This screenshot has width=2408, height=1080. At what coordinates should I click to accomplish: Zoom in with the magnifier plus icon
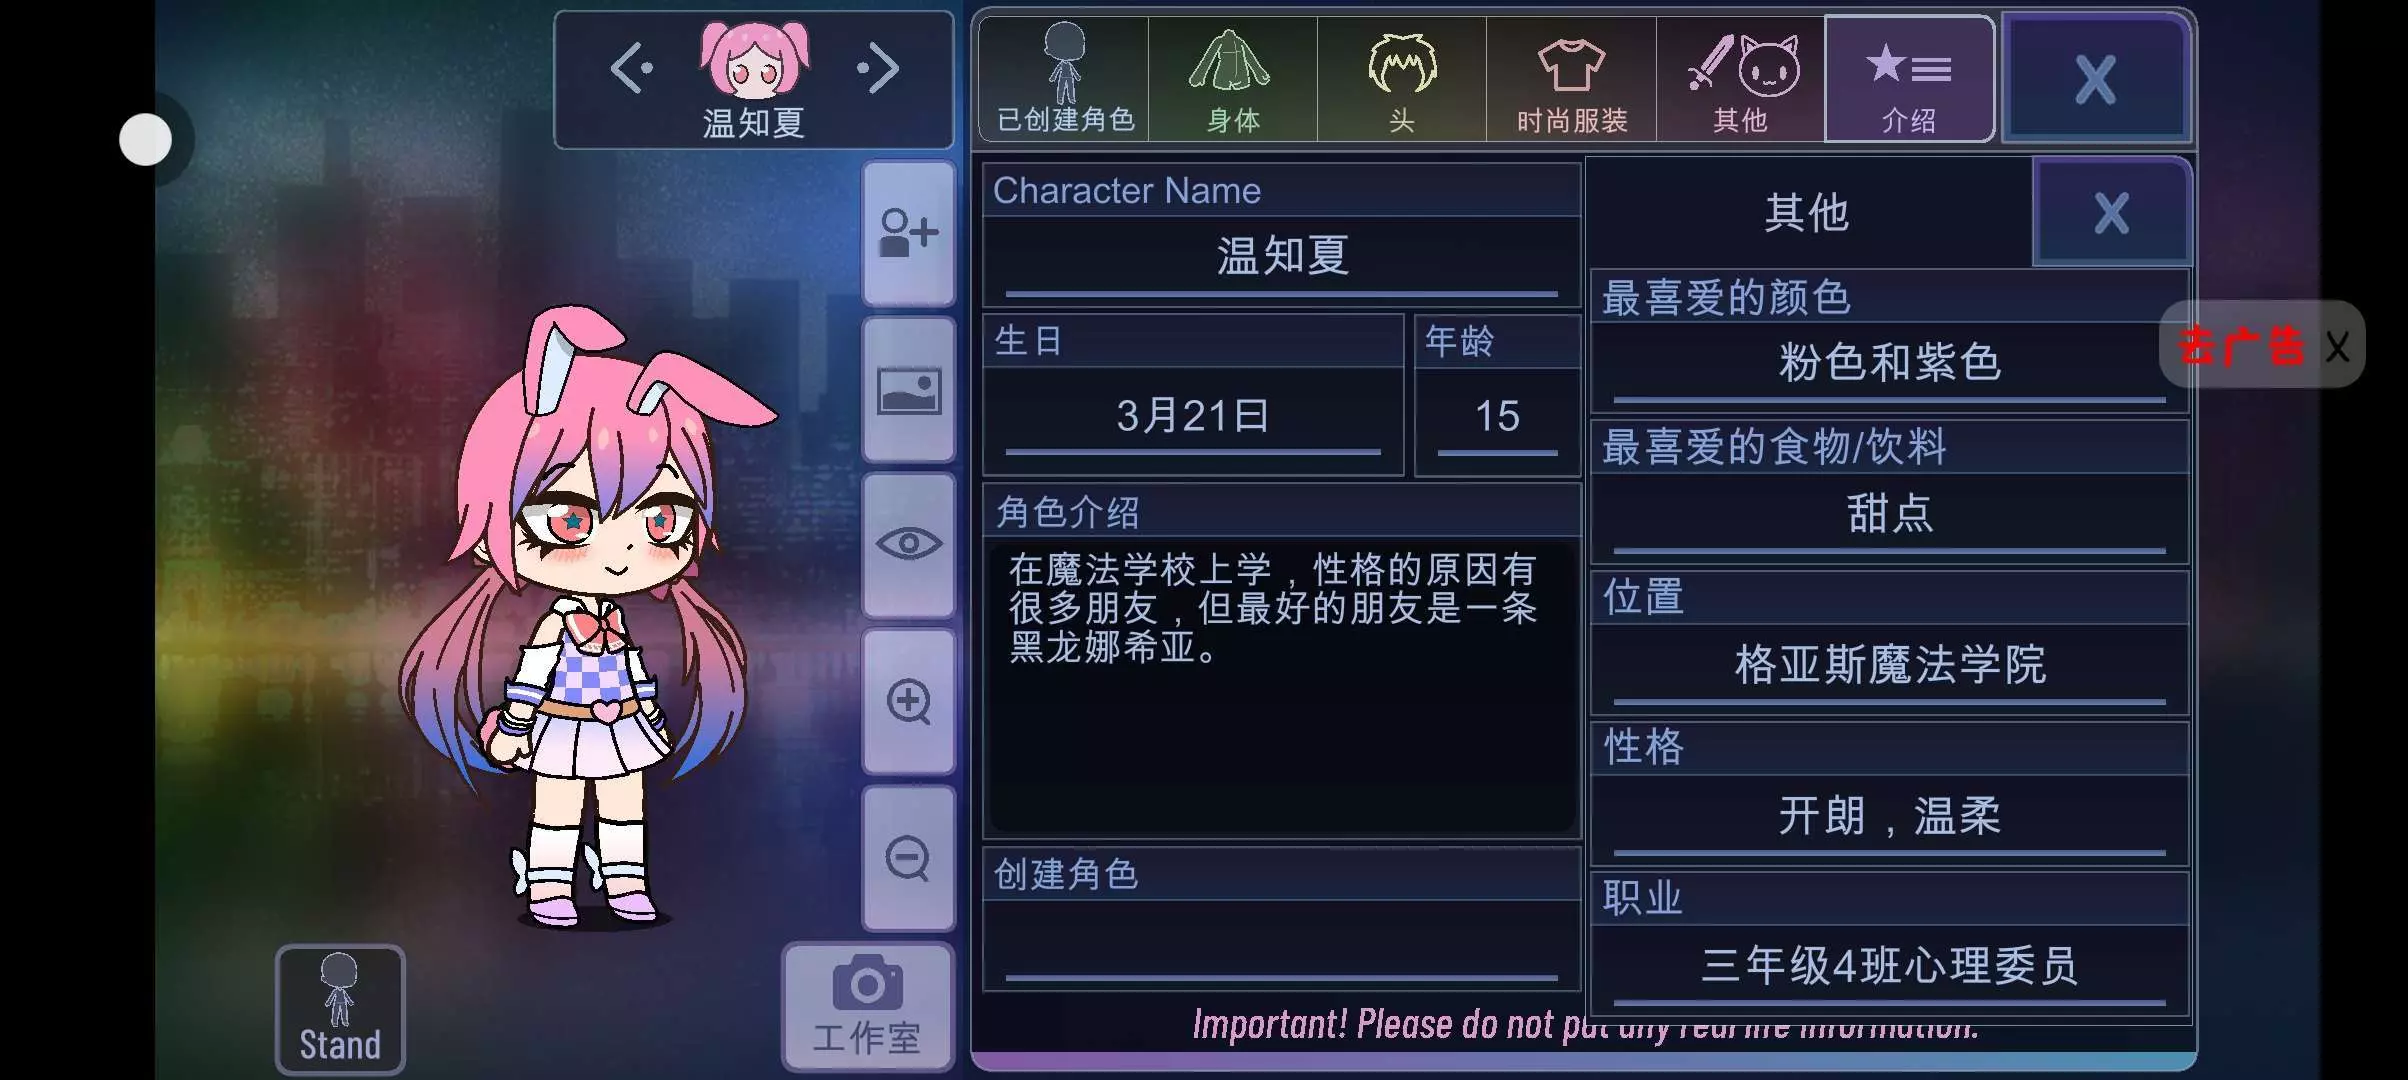click(x=908, y=701)
